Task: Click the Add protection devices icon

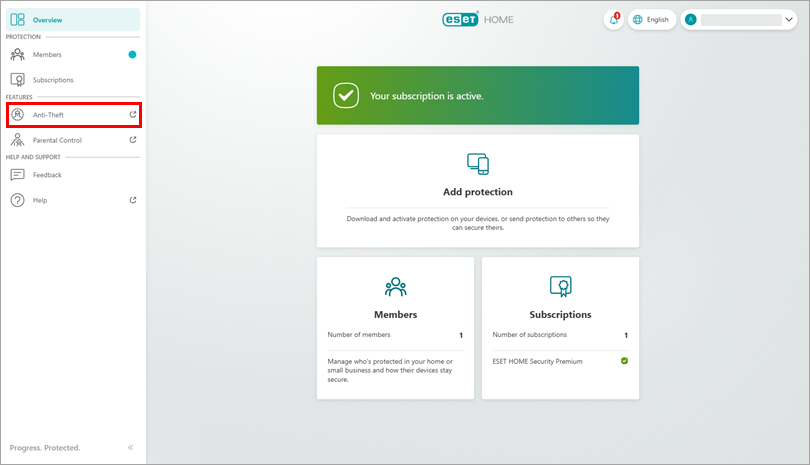Action: [477, 164]
